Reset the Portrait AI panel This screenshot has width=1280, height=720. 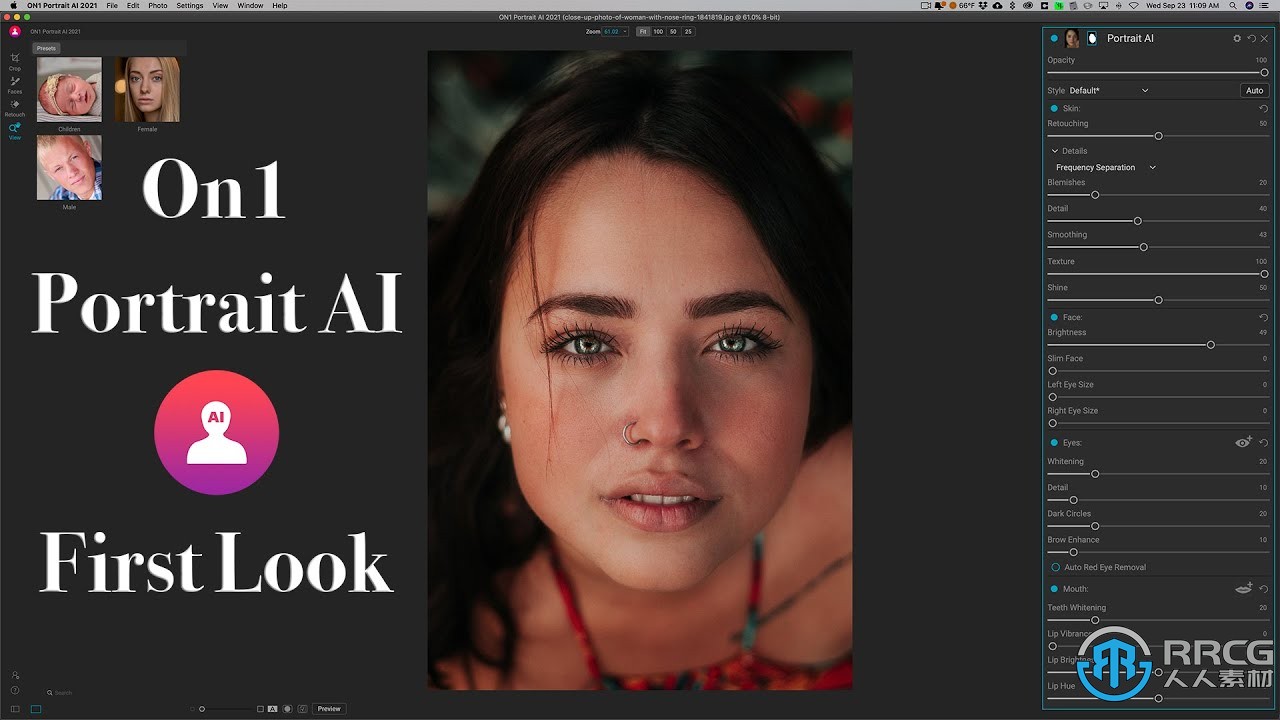(1251, 38)
